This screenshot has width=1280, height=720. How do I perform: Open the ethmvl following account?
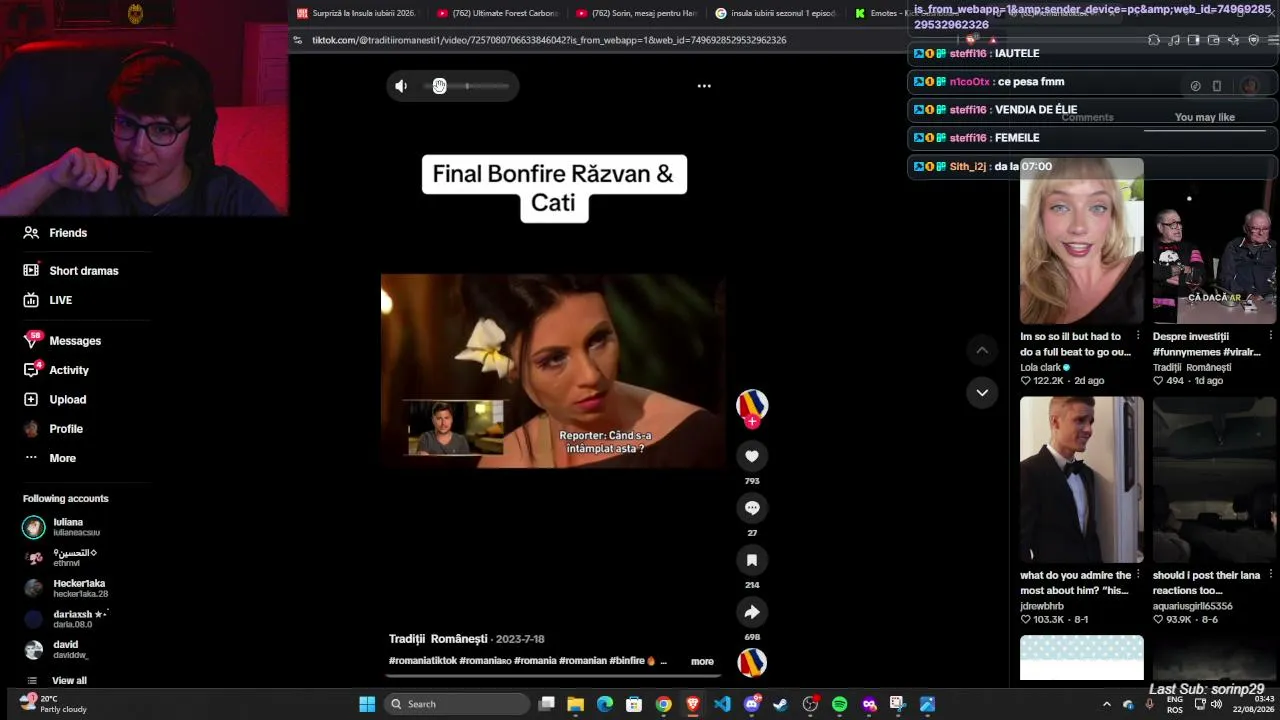(x=60, y=557)
